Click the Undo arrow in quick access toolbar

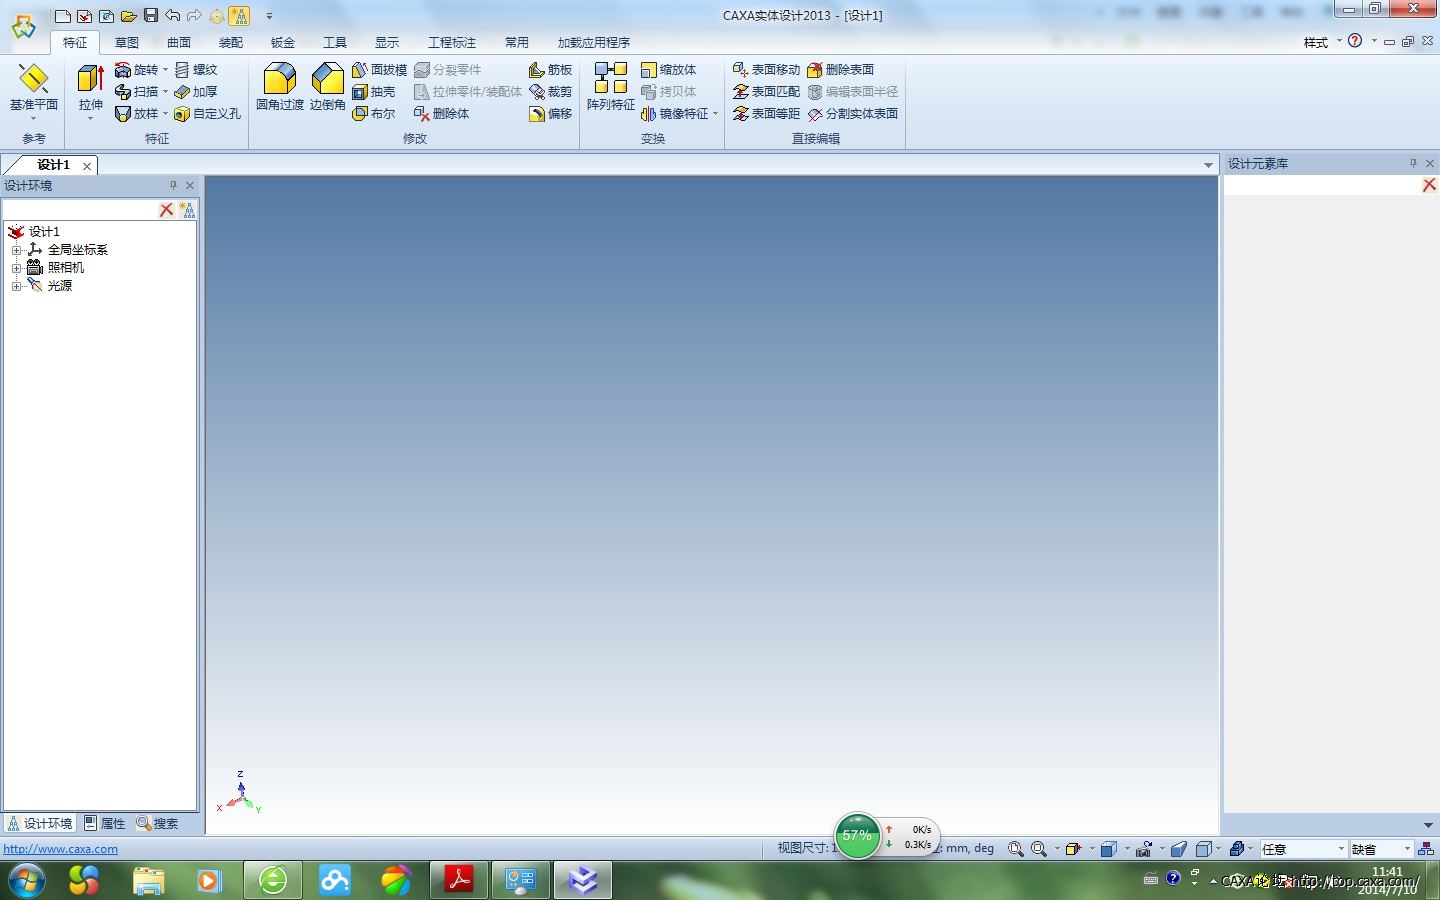tap(172, 15)
